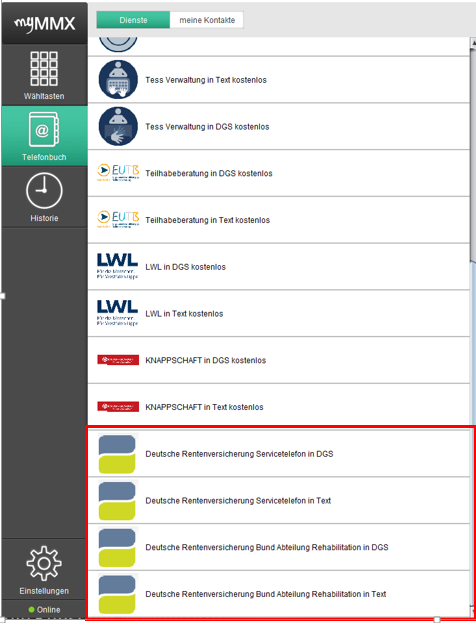Click the LWL logo for LWL in Text
The width and height of the screenshot is (476, 623).
point(118,313)
